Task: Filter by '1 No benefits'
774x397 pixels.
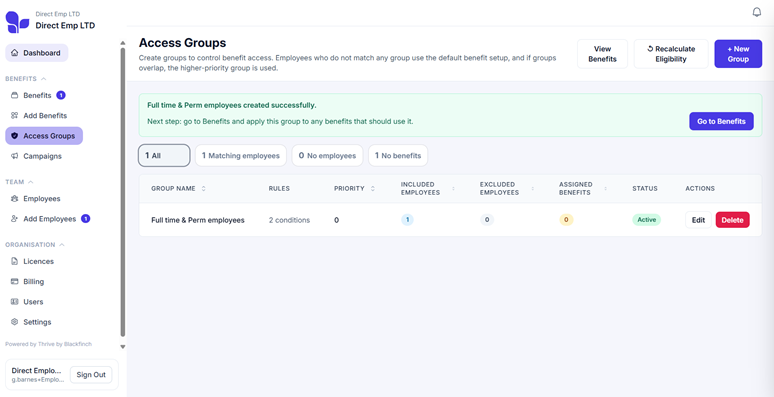Action: 398,156
